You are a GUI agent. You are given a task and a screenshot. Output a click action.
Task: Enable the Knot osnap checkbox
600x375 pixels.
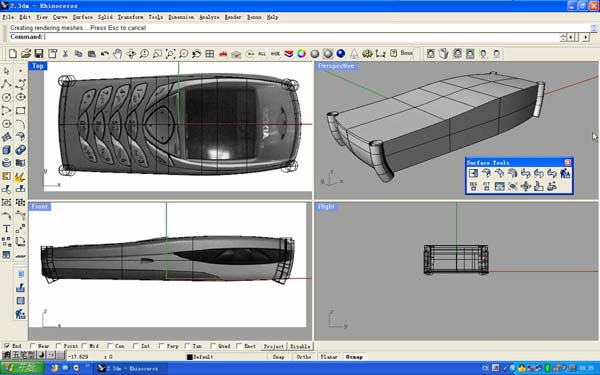[239, 346]
